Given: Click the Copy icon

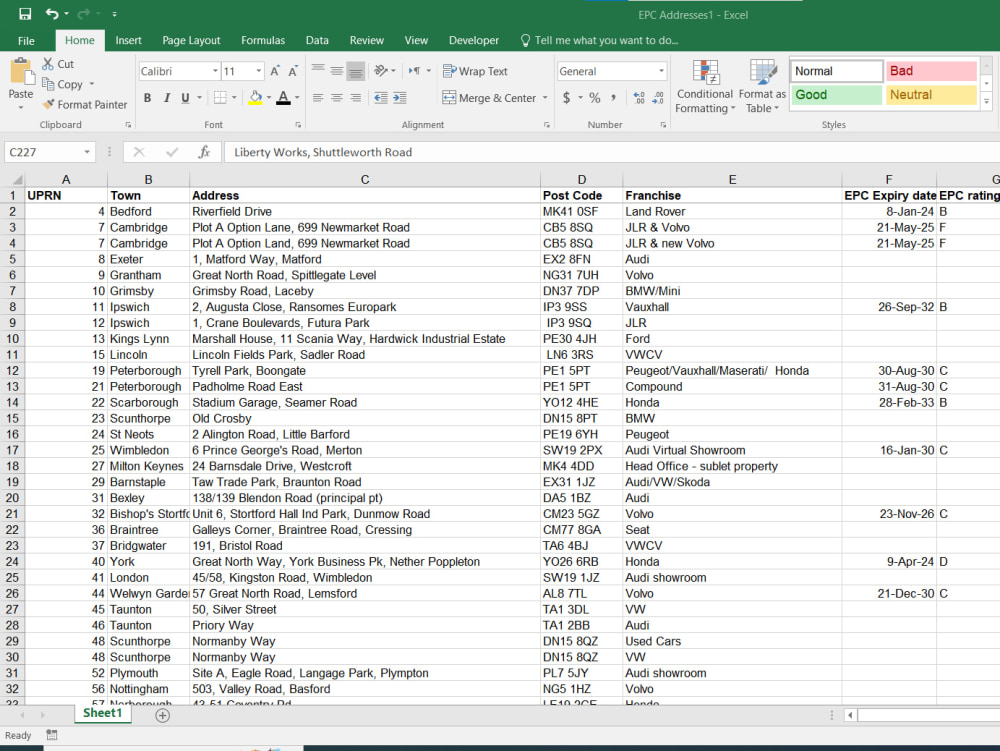Looking at the screenshot, I should point(48,84).
